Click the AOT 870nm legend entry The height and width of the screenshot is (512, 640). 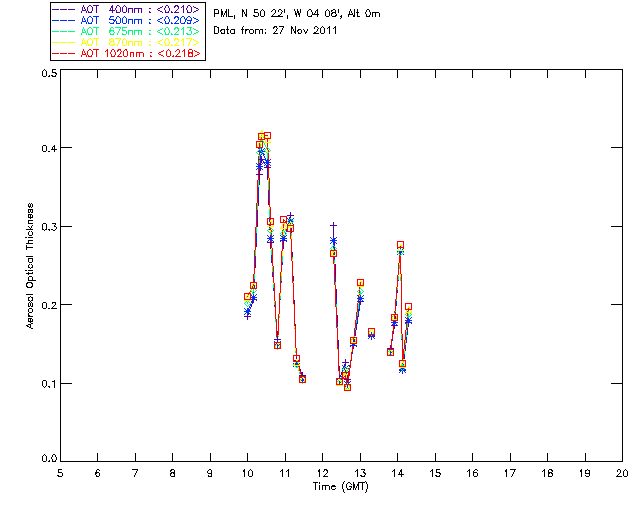(126, 42)
